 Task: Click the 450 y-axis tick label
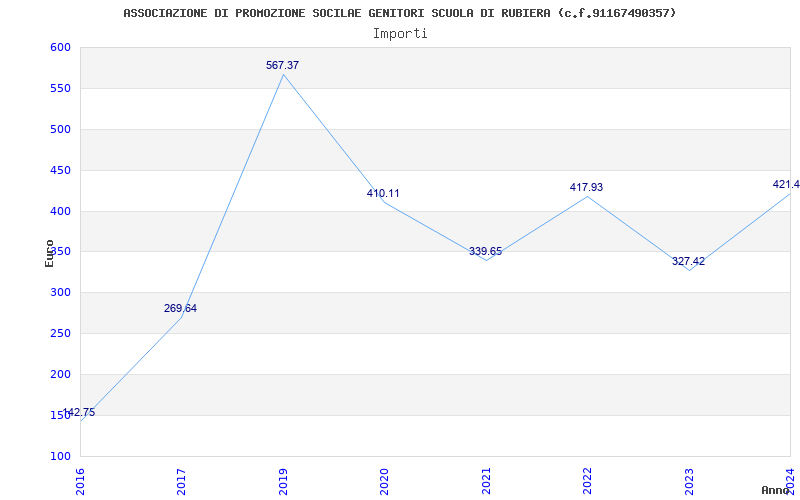click(x=60, y=170)
